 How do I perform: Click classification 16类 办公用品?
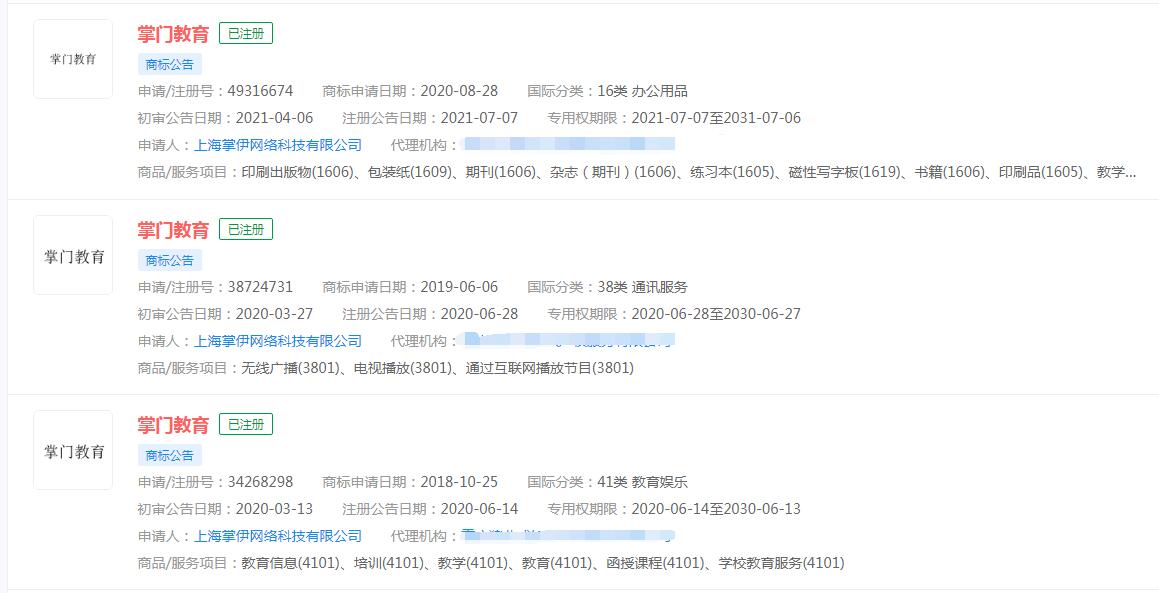pyautogui.click(x=642, y=91)
